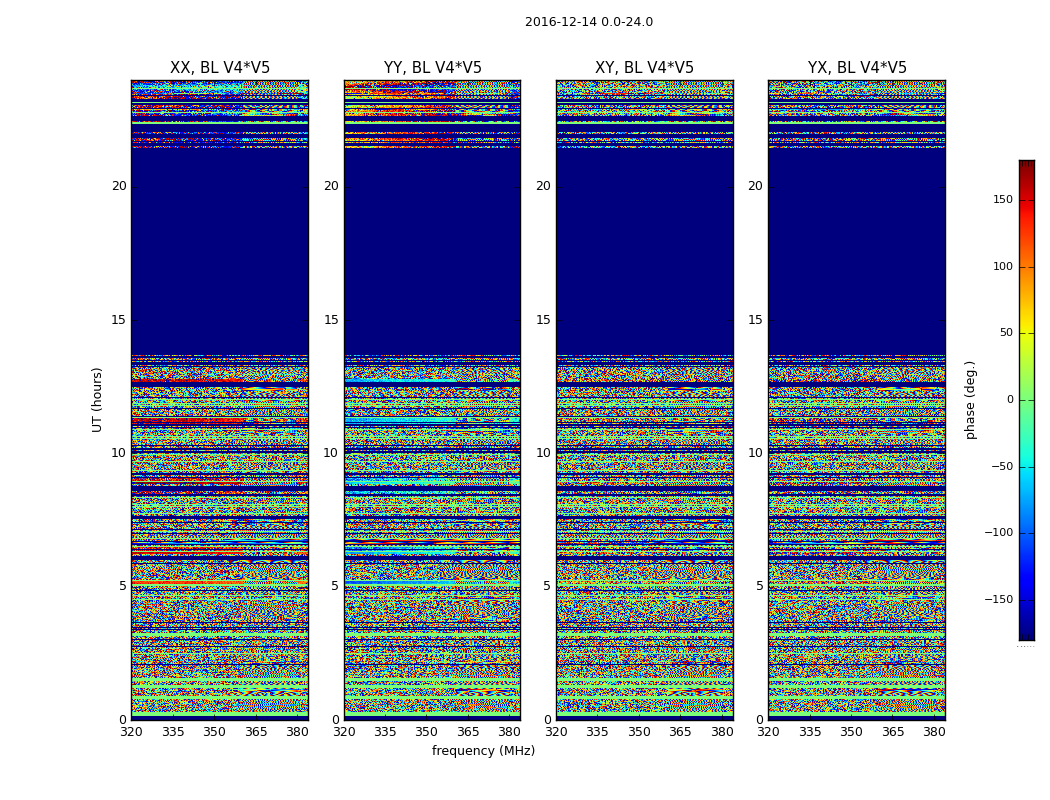Click the colorbar tick label '150'
1050x800 pixels.
pyautogui.click(x=1003, y=199)
